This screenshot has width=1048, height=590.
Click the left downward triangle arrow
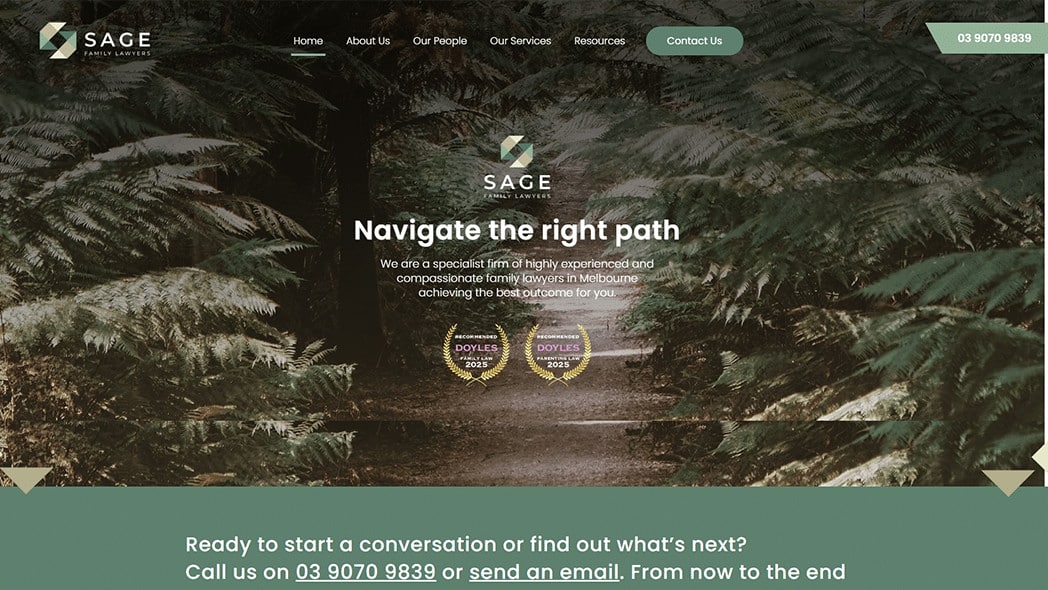25,478
